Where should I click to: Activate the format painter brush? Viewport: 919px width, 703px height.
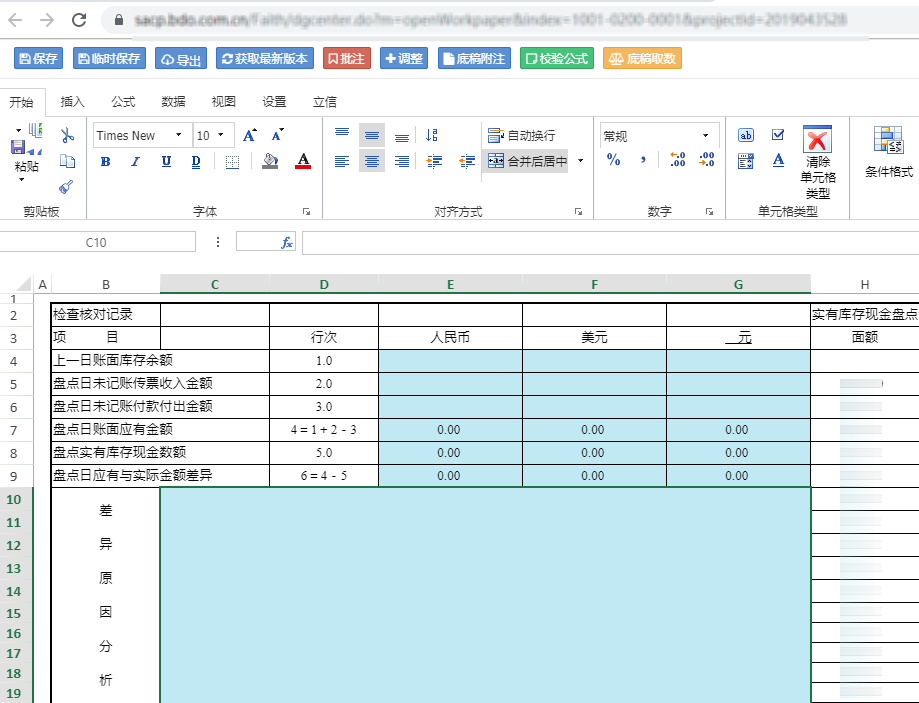[66, 187]
